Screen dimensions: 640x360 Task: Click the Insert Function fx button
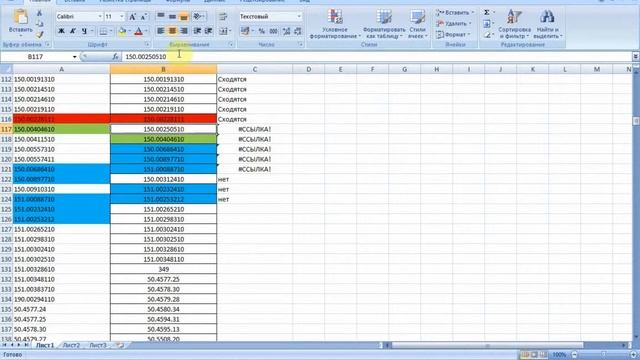[x=116, y=57]
